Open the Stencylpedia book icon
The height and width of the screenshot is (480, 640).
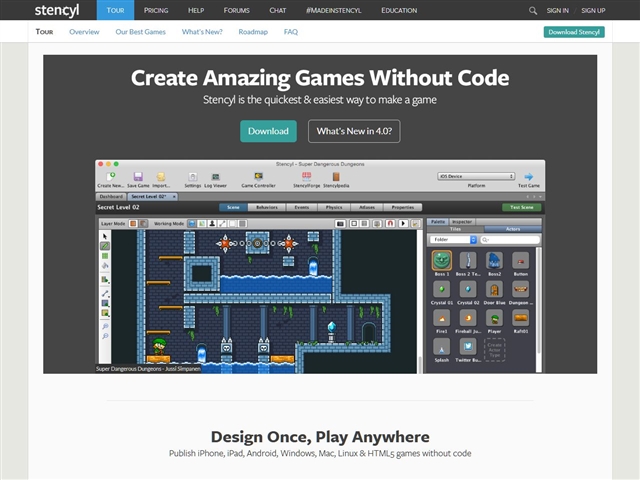coord(336,177)
